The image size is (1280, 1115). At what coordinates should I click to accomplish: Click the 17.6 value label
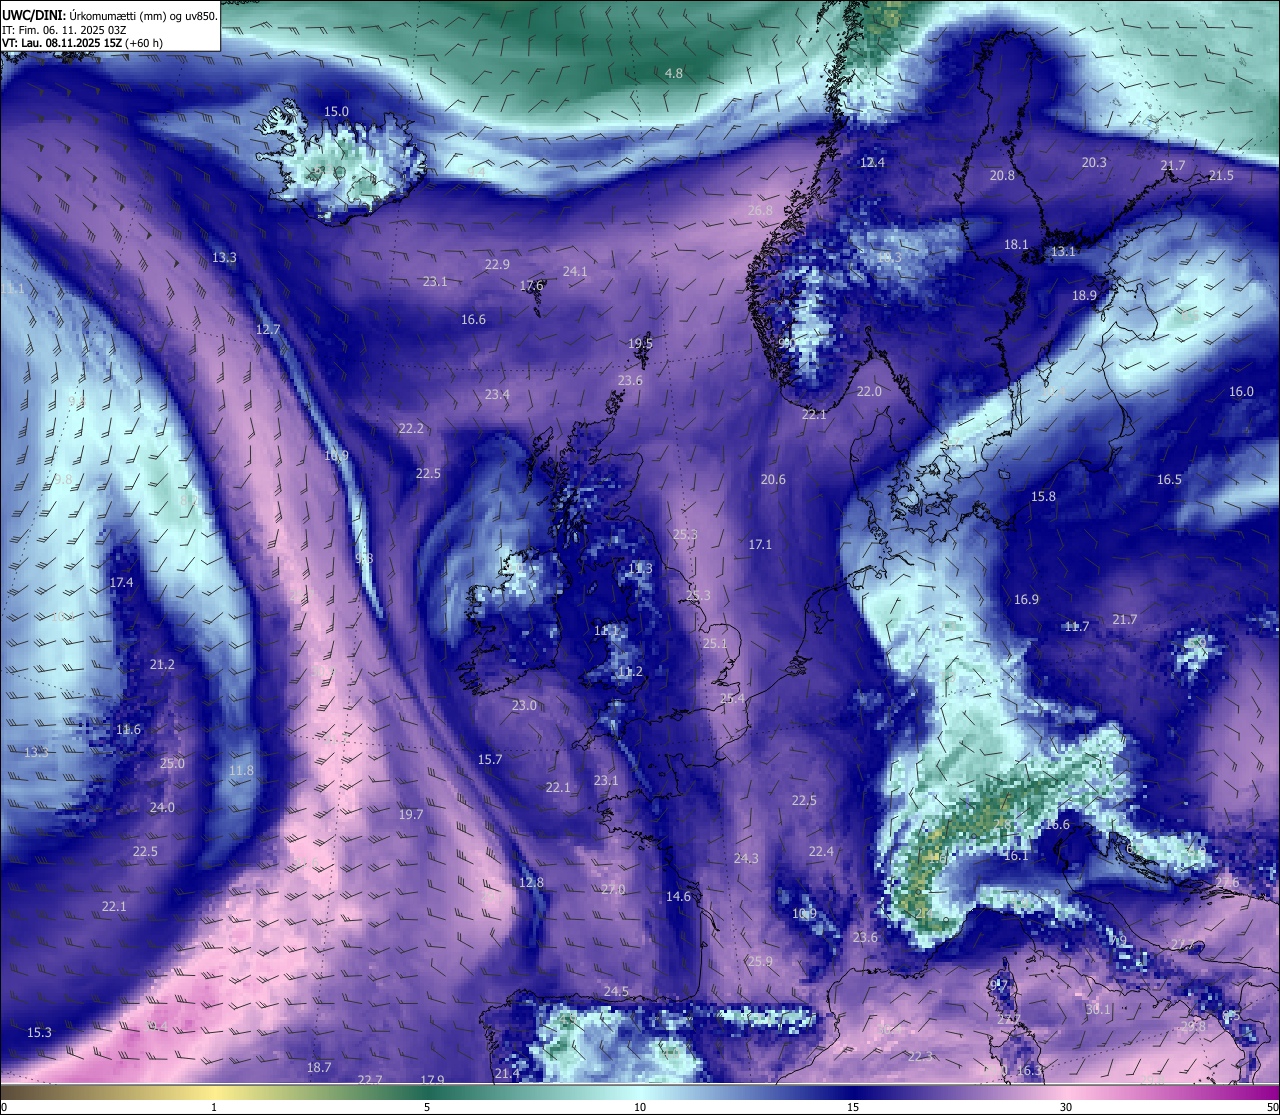point(531,285)
